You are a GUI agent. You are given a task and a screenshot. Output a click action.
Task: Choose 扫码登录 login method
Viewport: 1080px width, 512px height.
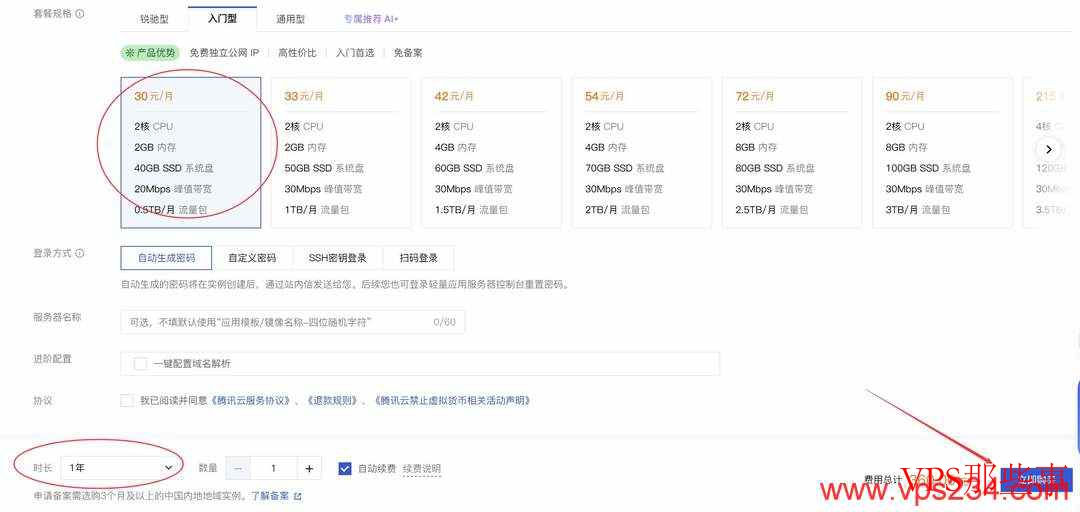[x=418, y=258]
